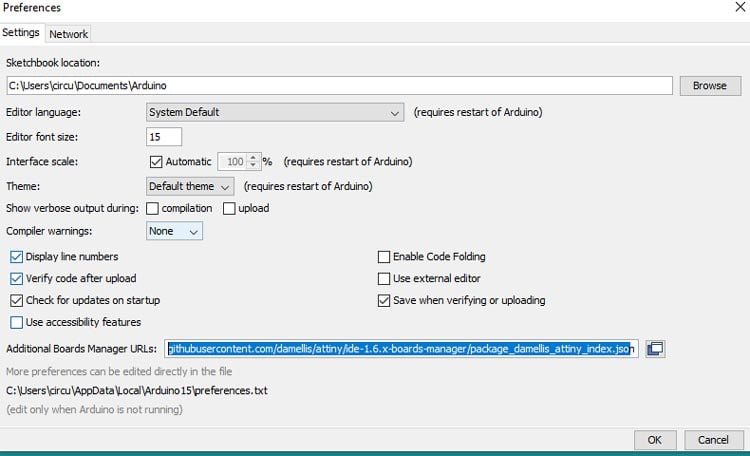Toggle Use accessibility features checkbox
This screenshot has height=456, width=750.
click(x=16, y=322)
